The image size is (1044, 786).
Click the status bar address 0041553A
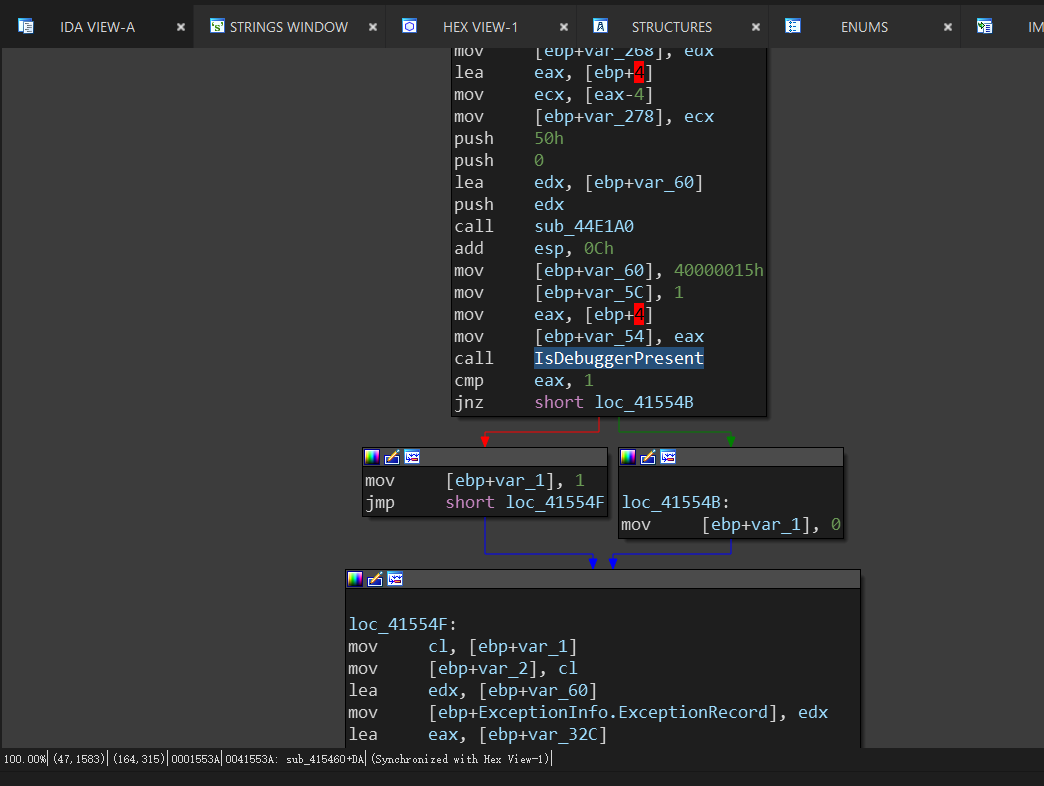pyautogui.click(x=250, y=759)
